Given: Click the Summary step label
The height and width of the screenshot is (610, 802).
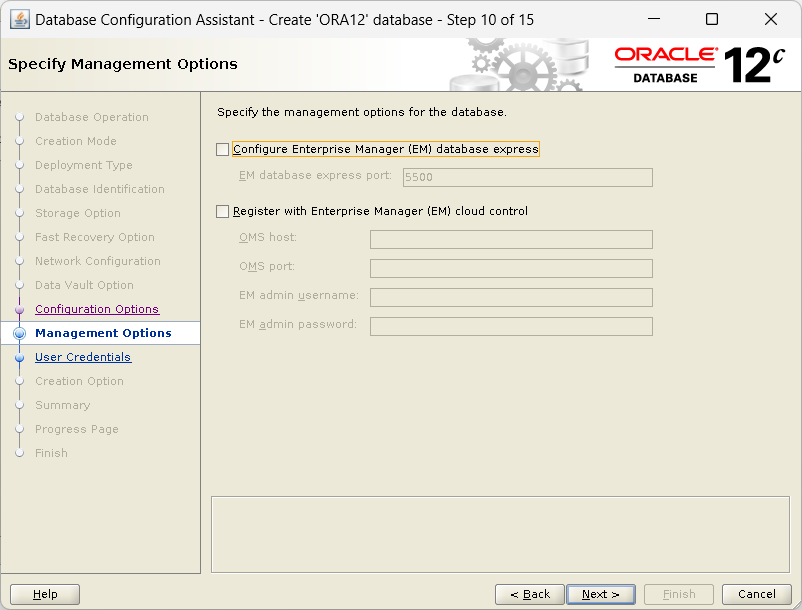Looking at the screenshot, I should click(x=62, y=405).
